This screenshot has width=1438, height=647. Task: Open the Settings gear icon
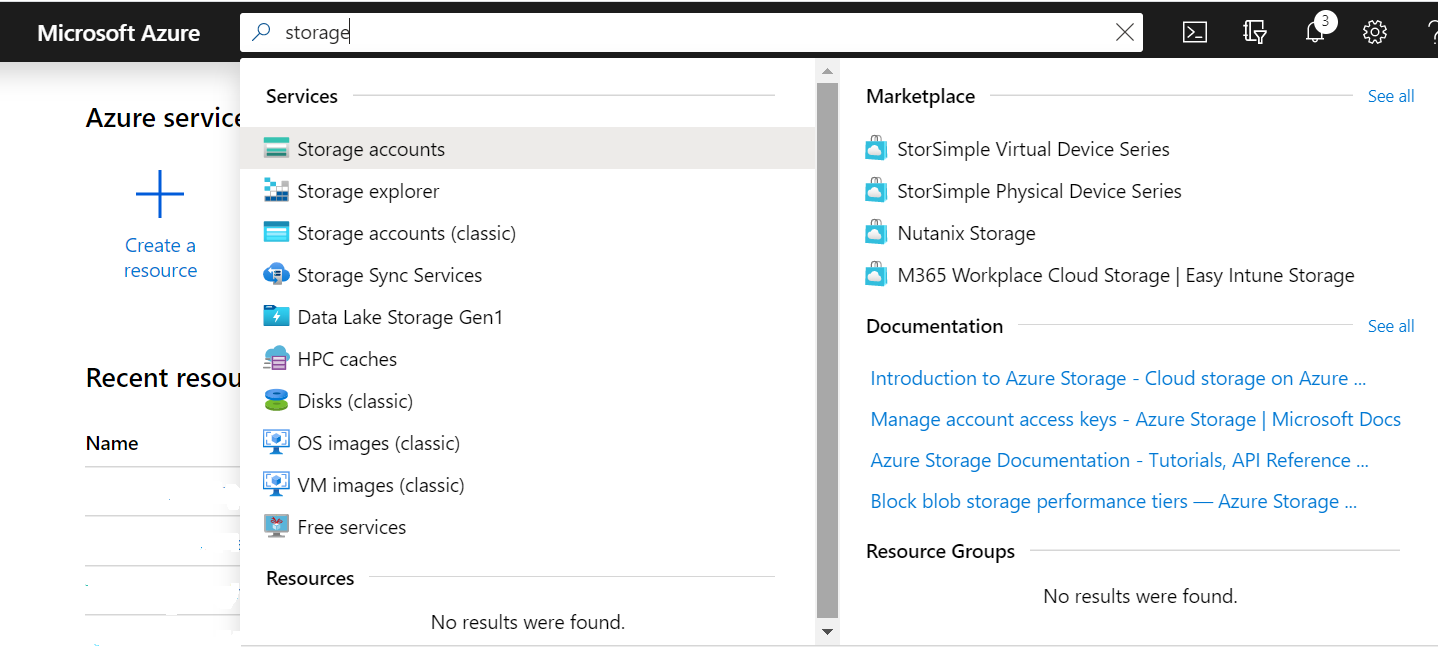tap(1375, 32)
